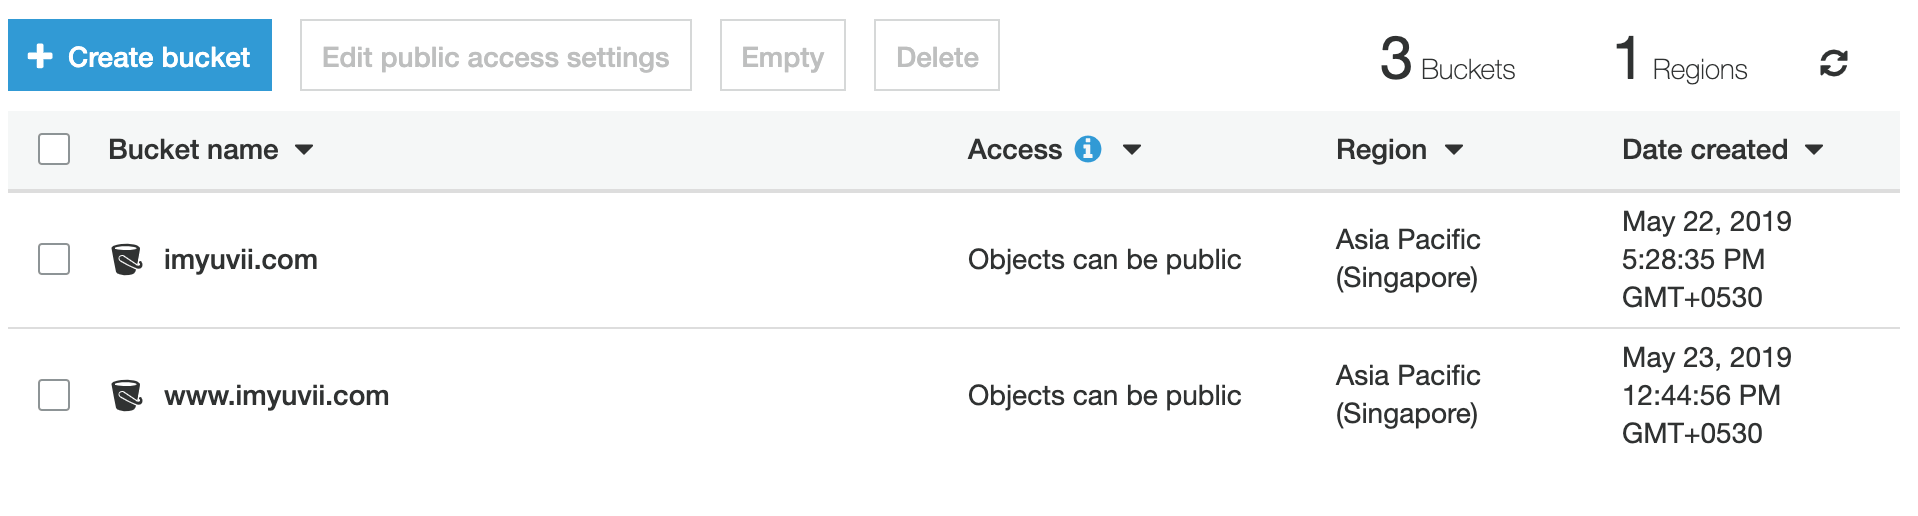Click the Empty button
The width and height of the screenshot is (1918, 516).
pyautogui.click(x=783, y=55)
